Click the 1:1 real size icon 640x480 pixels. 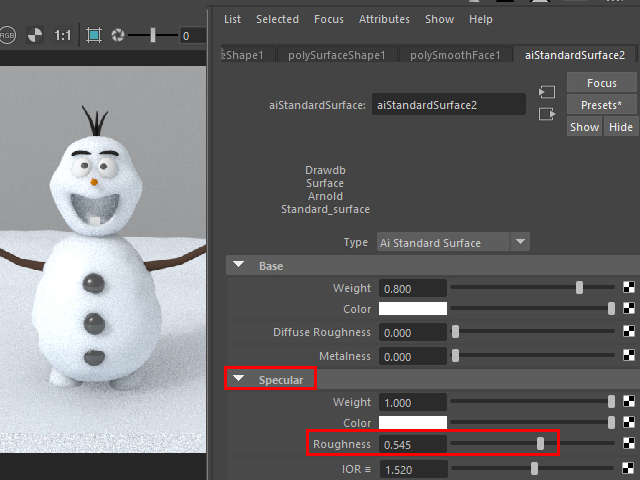[x=63, y=35]
